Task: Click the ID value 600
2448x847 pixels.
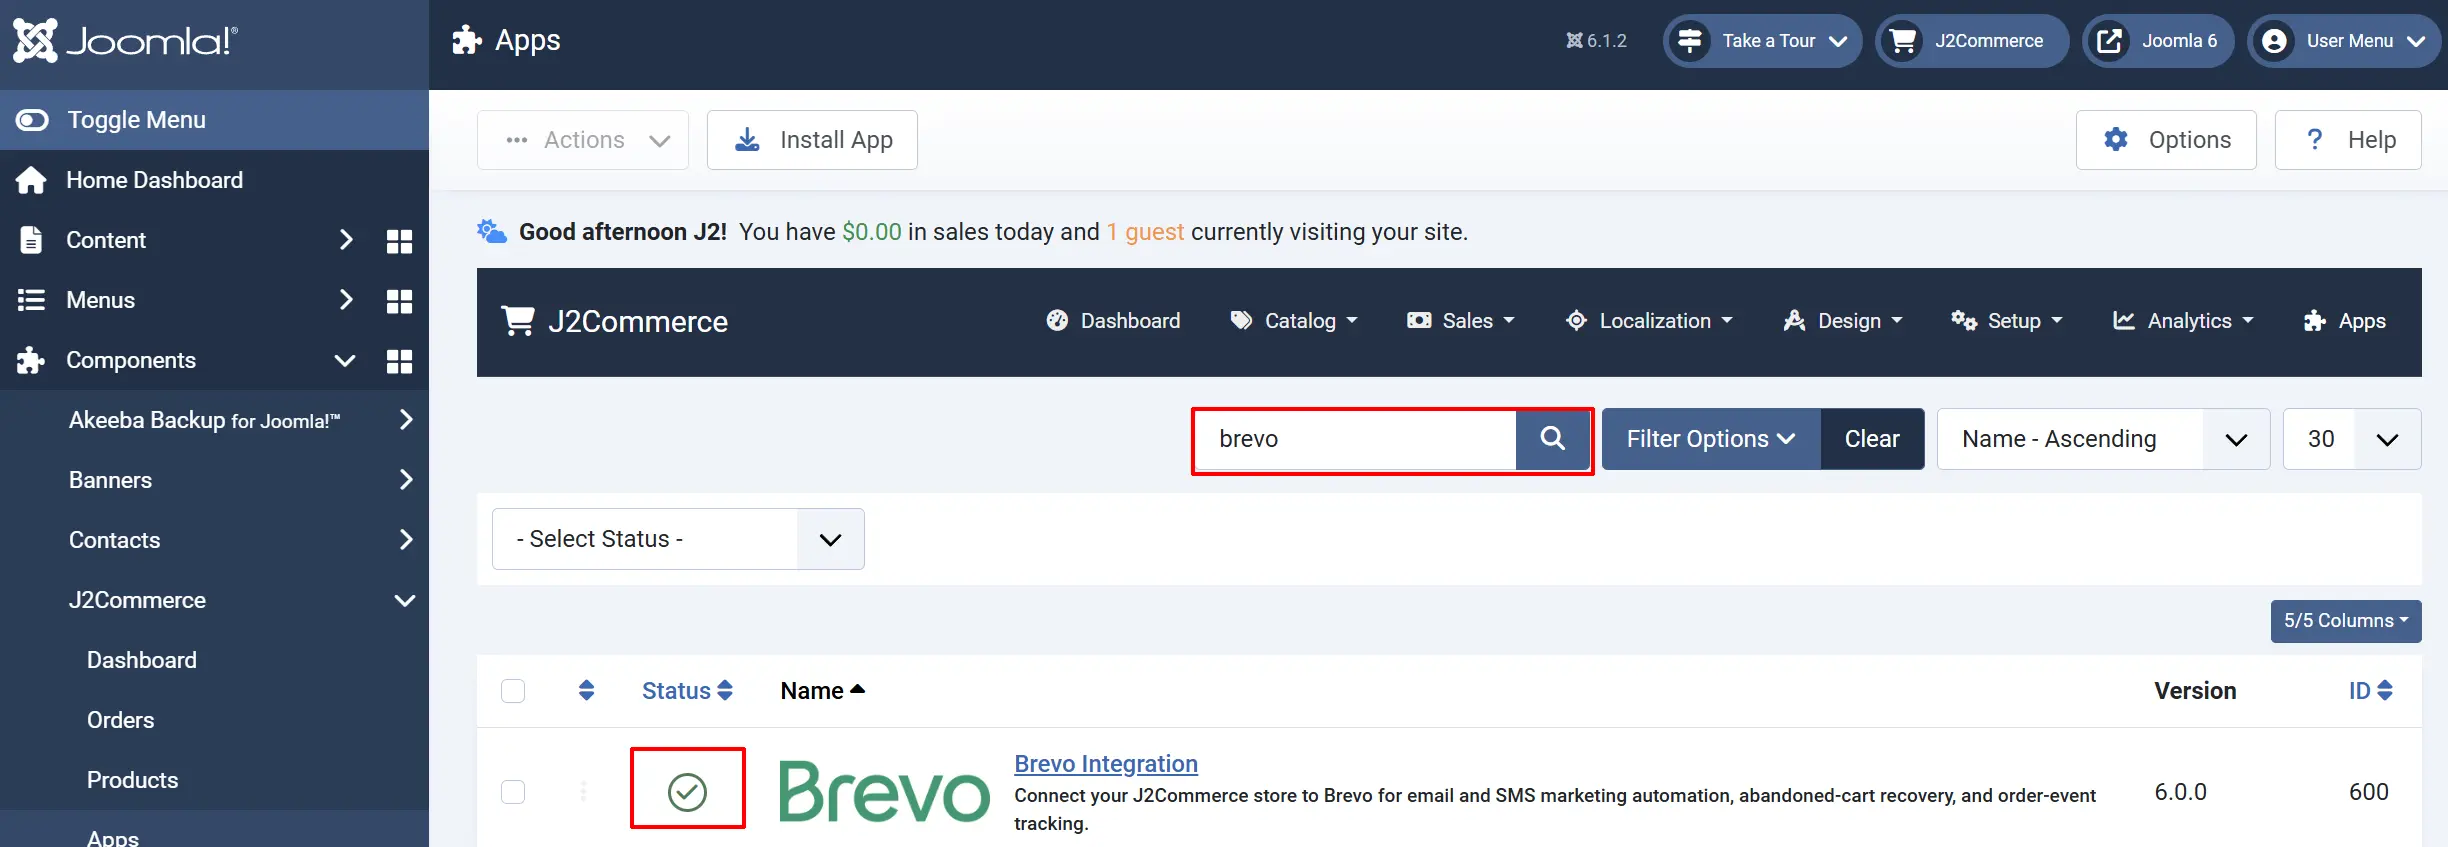Action: (x=2369, y=792)
